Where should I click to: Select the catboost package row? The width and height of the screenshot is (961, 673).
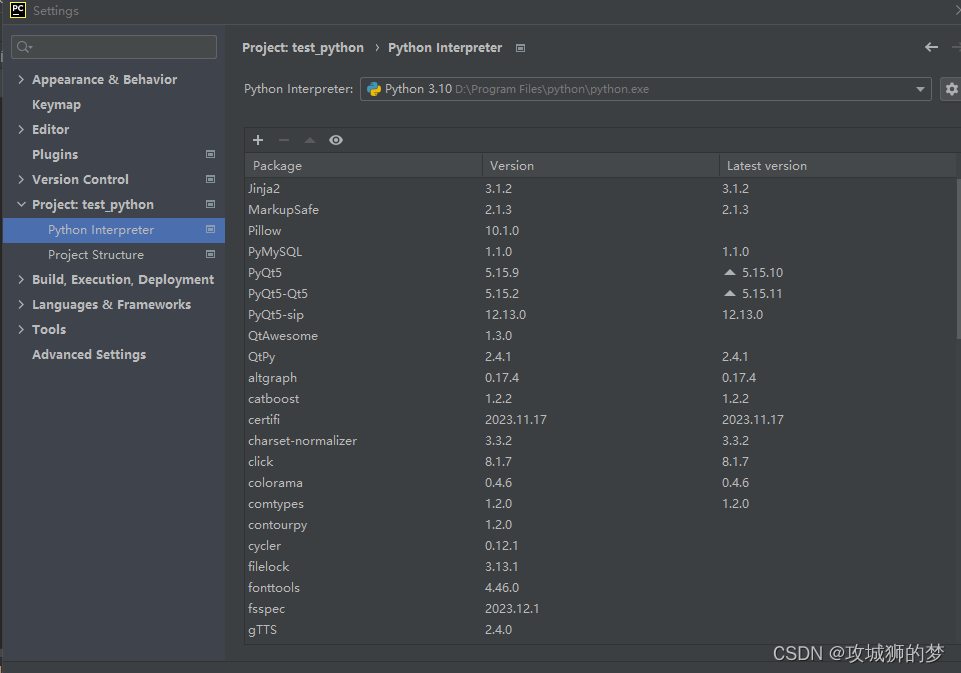601,398
